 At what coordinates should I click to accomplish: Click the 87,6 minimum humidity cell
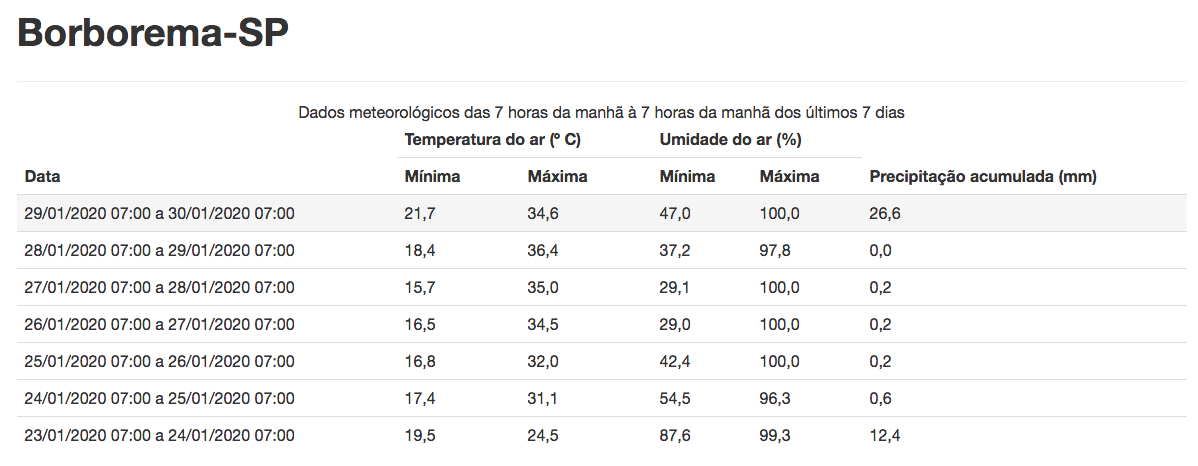675,435
